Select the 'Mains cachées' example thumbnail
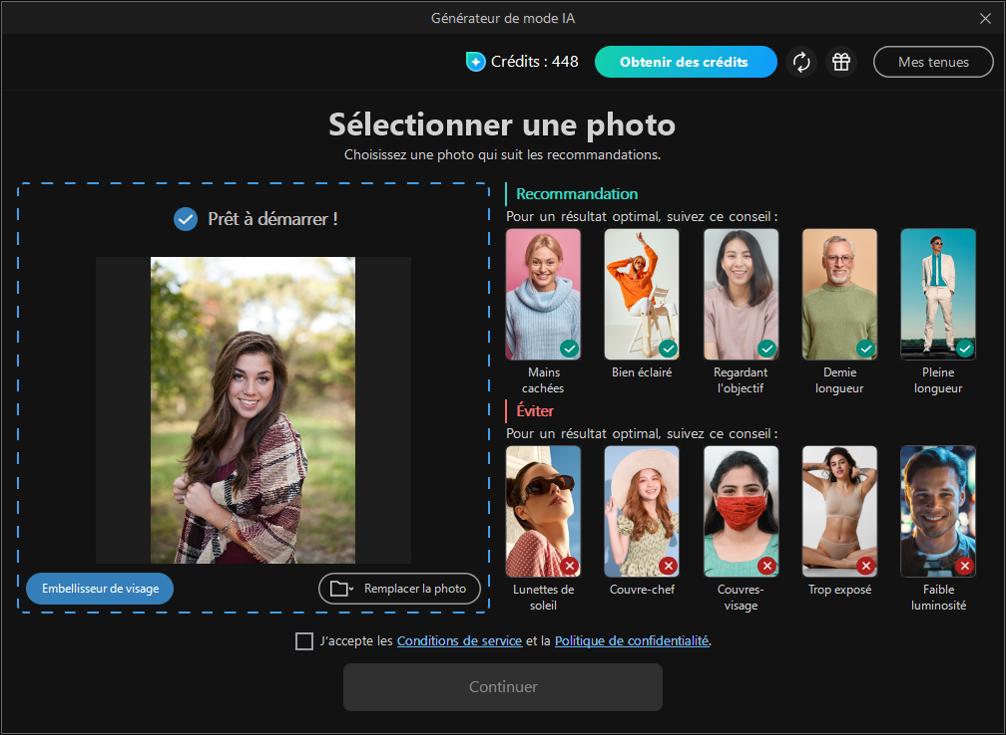 pyautogui.click(x=543, y=294)
